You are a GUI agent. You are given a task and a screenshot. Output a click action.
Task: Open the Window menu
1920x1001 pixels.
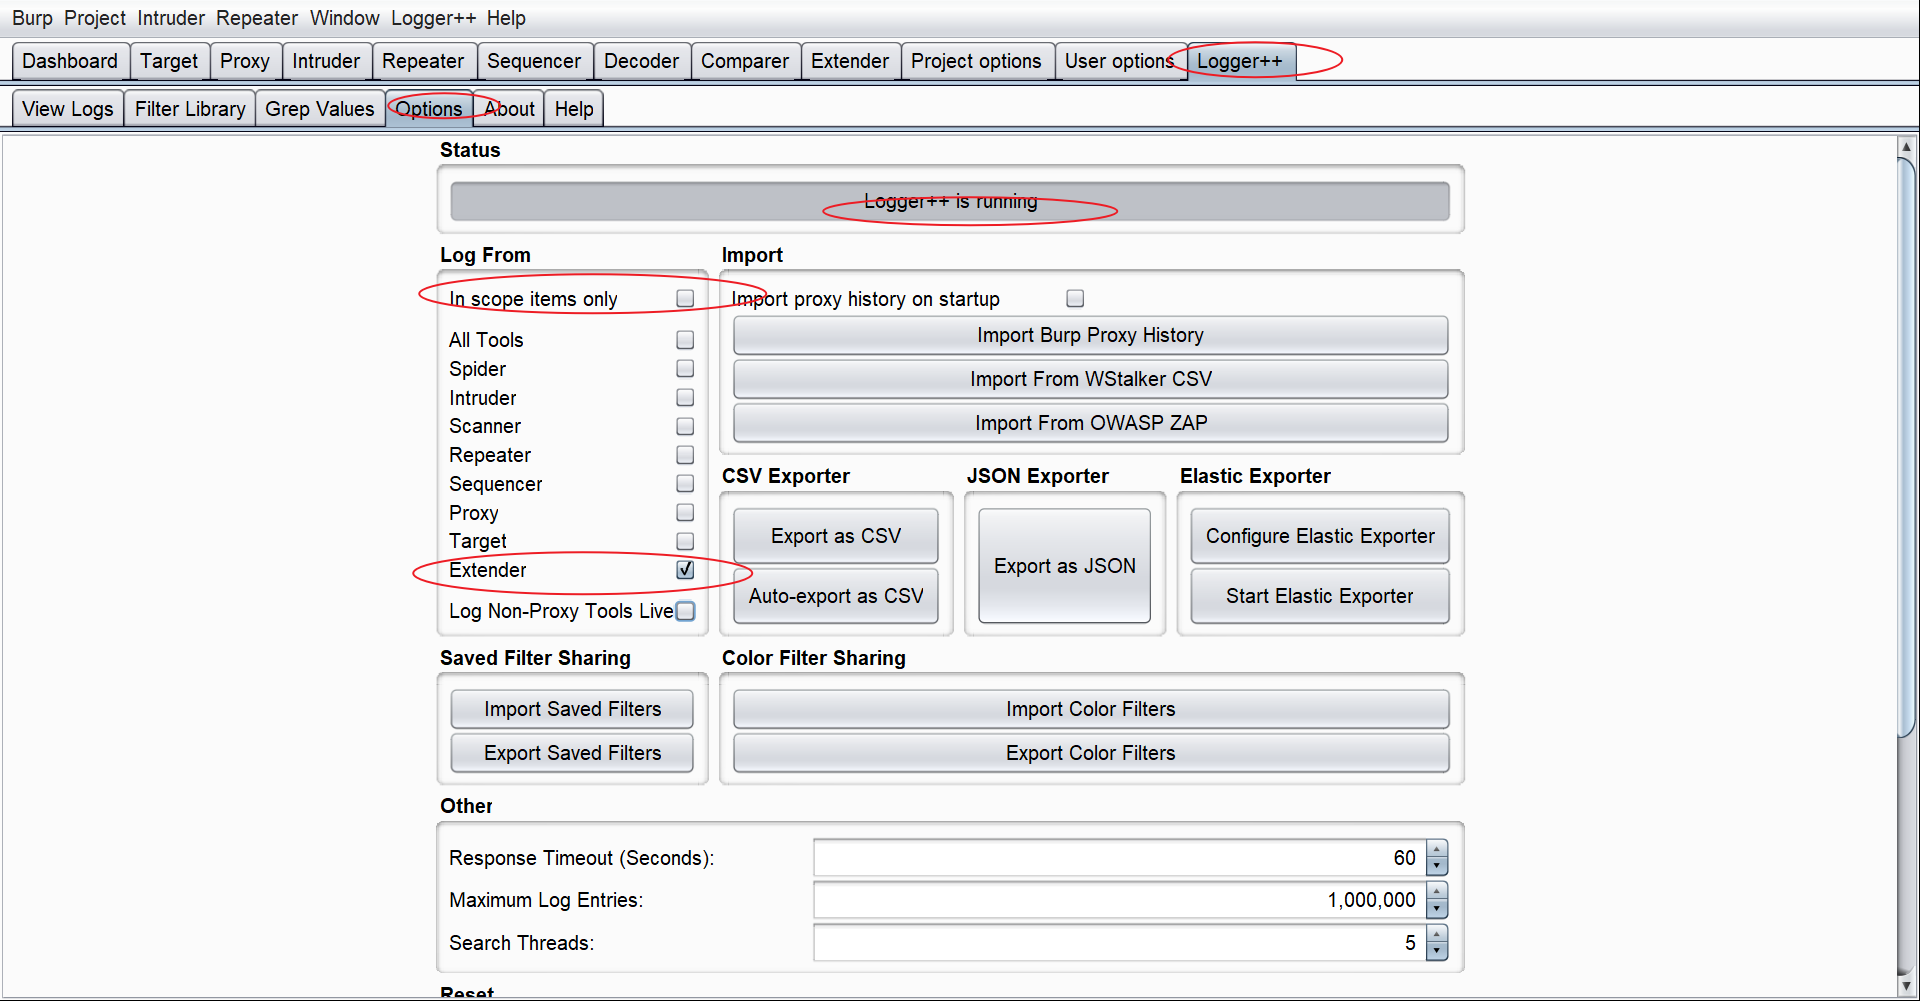[x=344, y=18]
